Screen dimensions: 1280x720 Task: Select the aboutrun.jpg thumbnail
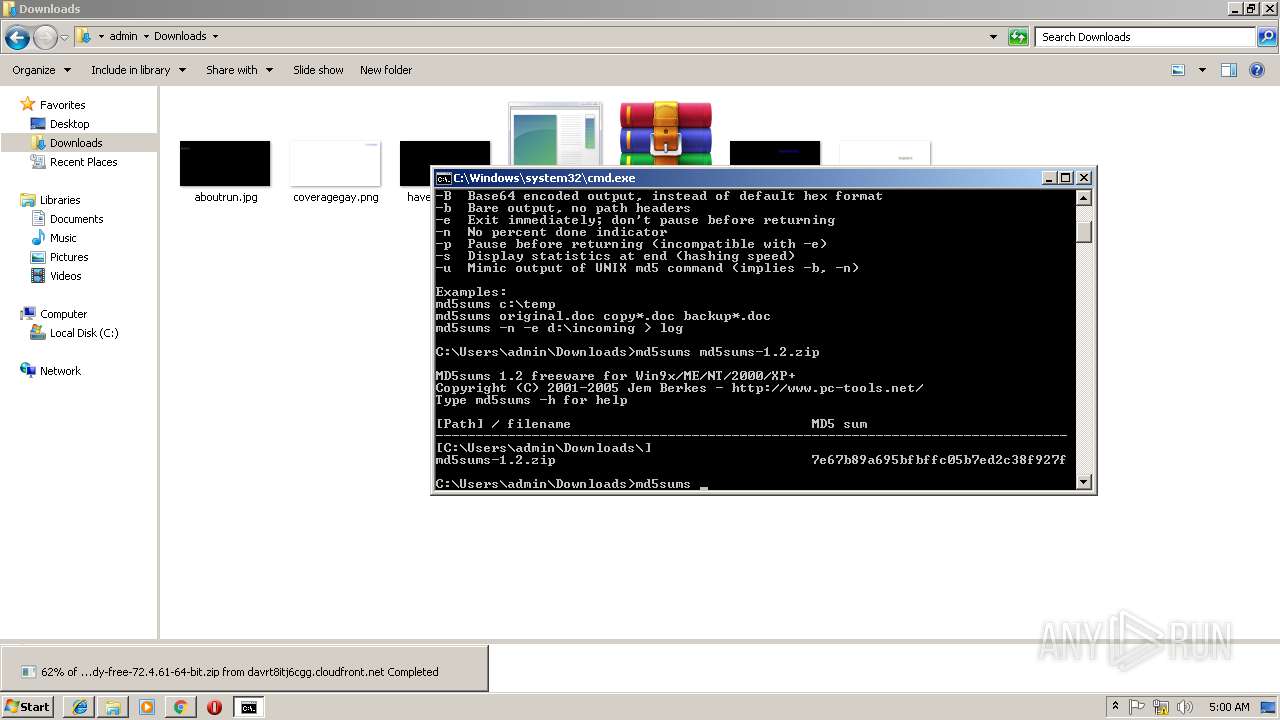click(x=225, y=164)
